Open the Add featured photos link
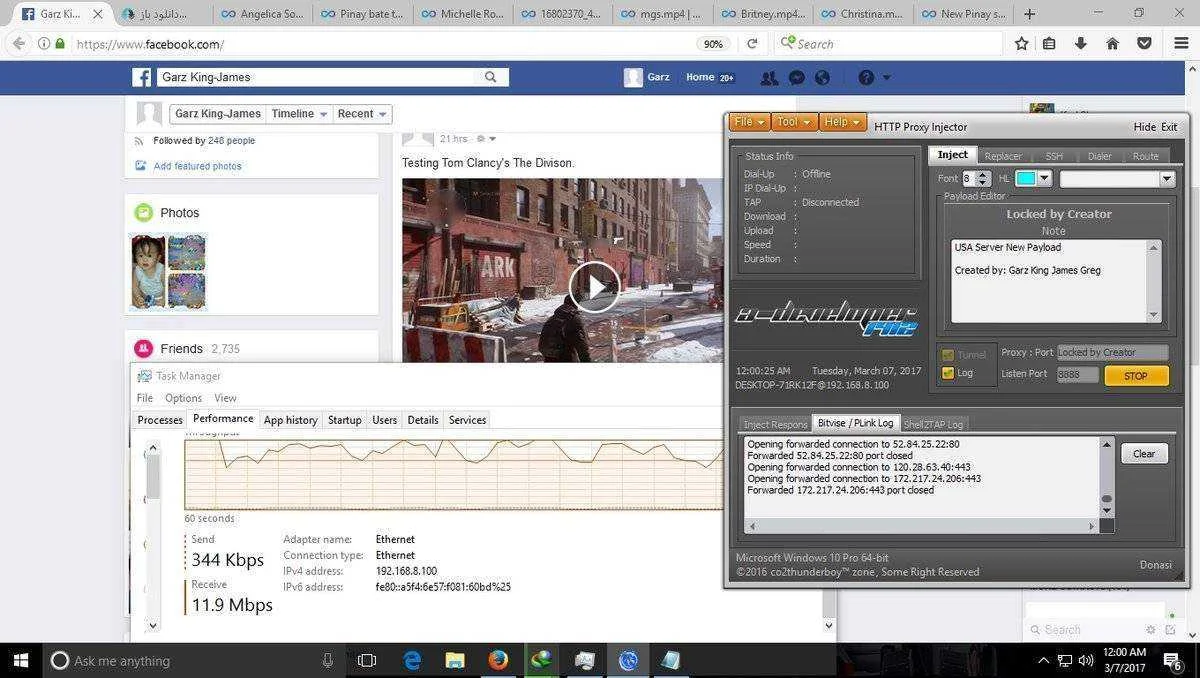The height and width of the screenshot is (678, 1200). pos(197,166)
